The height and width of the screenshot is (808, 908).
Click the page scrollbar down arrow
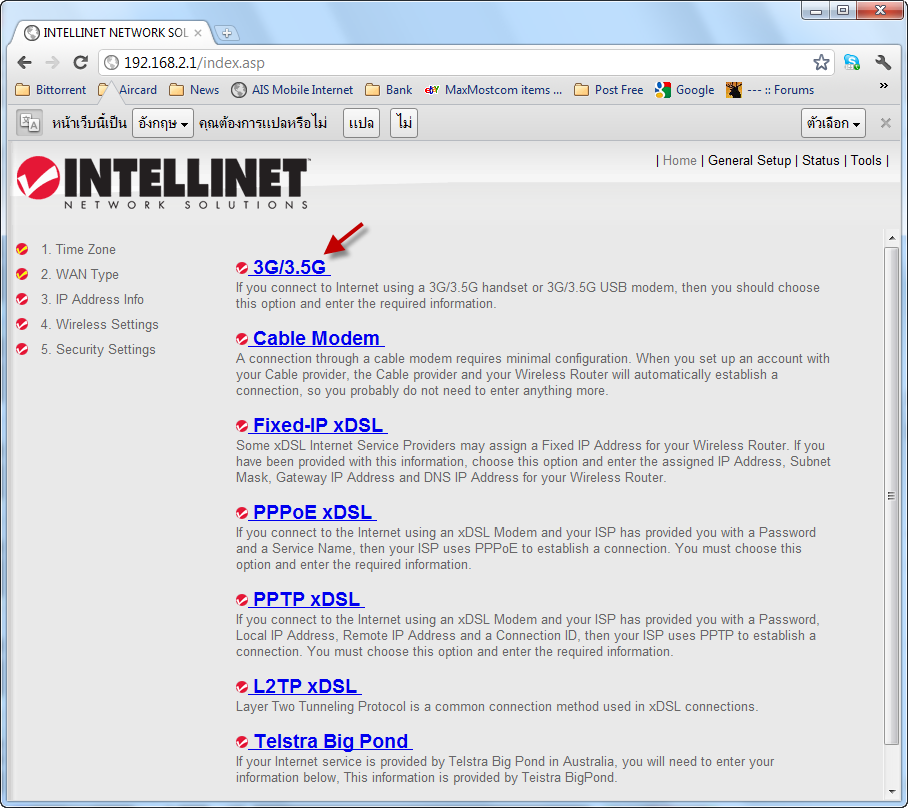892,792
